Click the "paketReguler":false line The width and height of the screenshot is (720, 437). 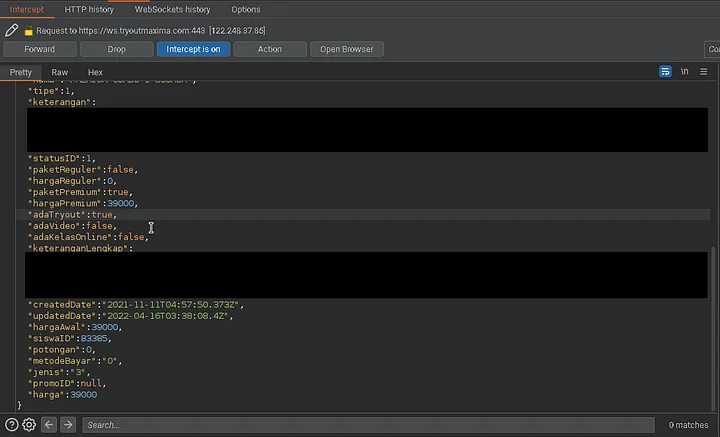(83, 169)
